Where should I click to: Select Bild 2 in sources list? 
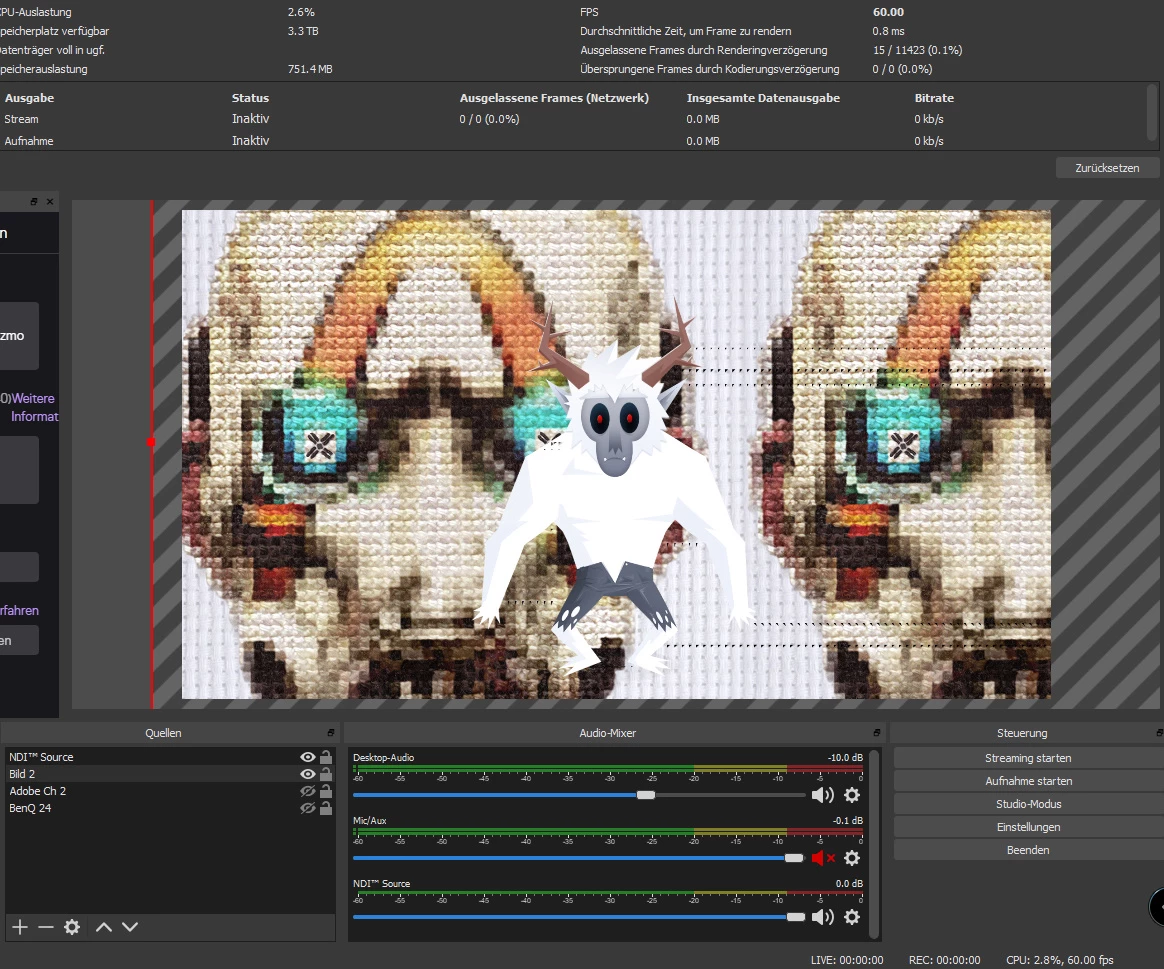(170, 774)
